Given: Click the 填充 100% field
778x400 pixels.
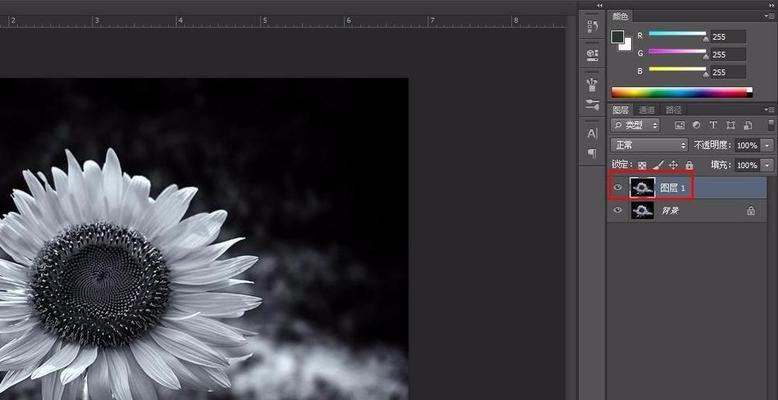Looking at the screenshot, I should 747,165.
